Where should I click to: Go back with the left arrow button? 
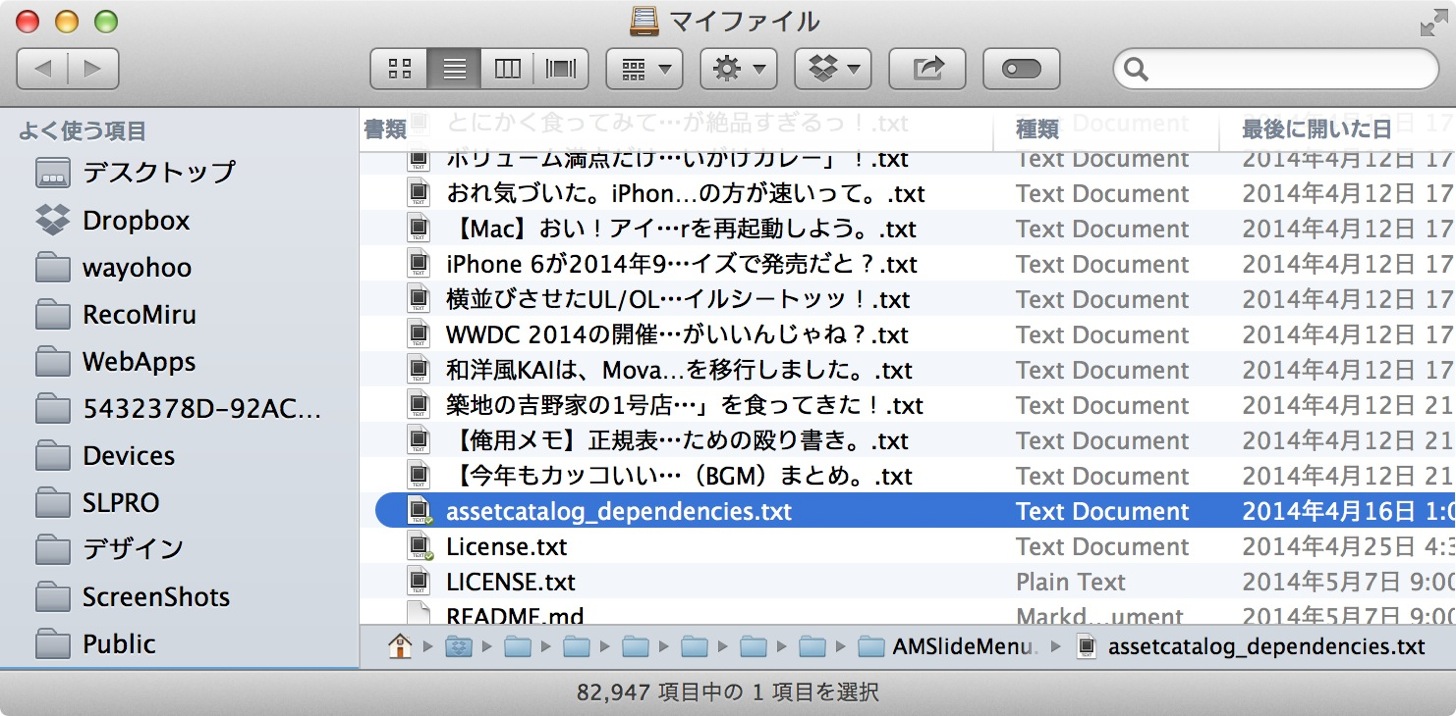point(43,69)
